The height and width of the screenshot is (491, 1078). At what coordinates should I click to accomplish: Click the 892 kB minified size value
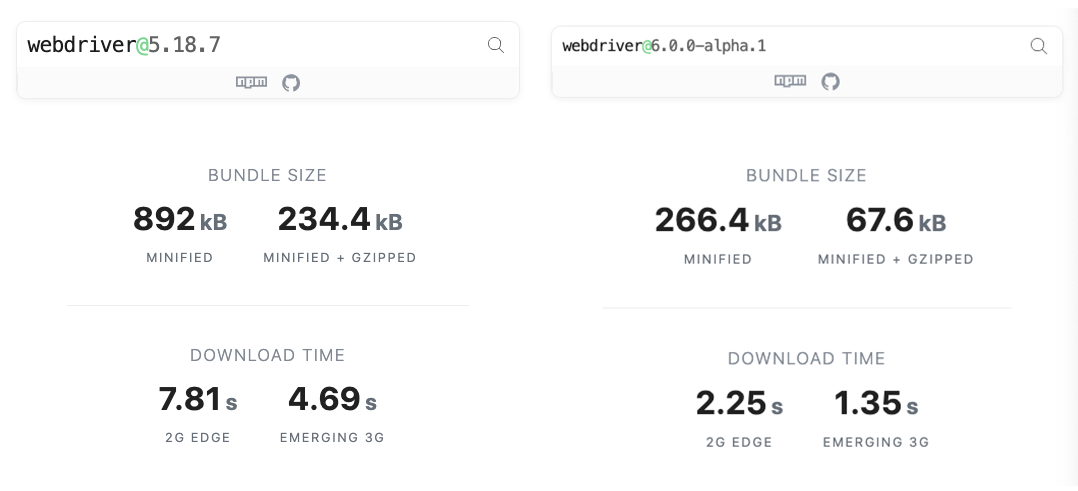pyautogui.click(x=180, y=219)
